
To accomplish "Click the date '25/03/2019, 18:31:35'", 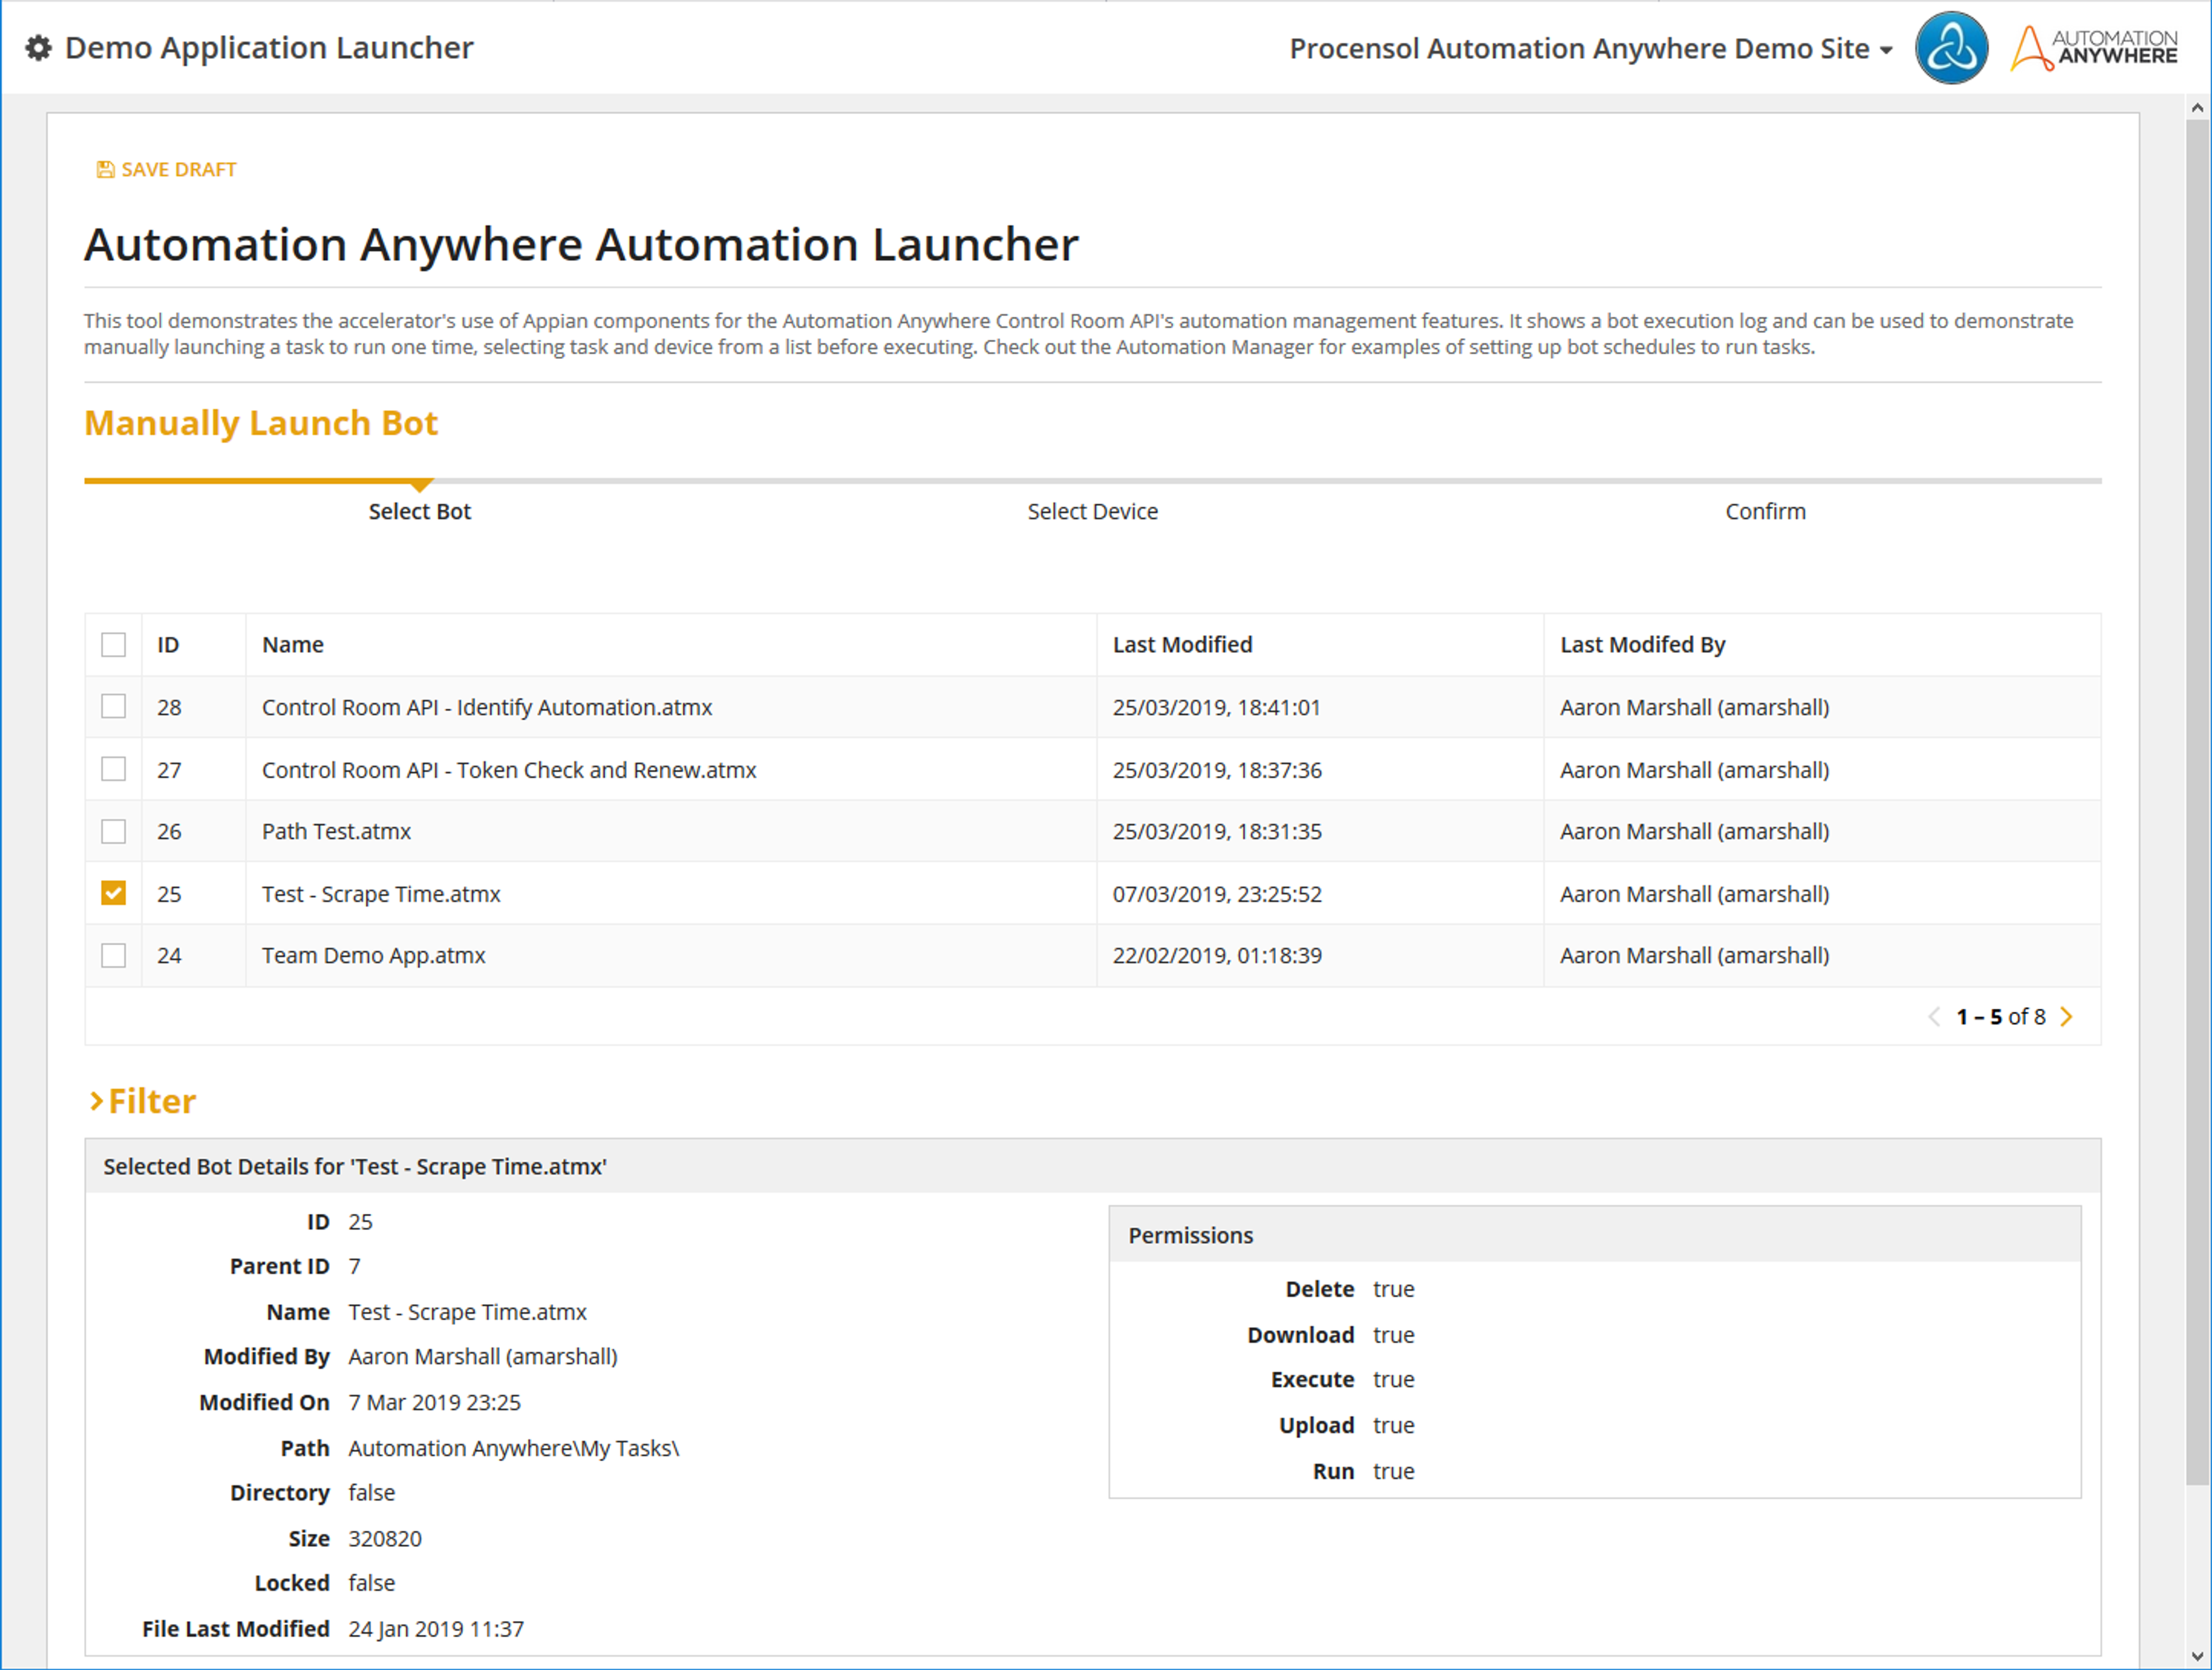I will click(1217, 832).
